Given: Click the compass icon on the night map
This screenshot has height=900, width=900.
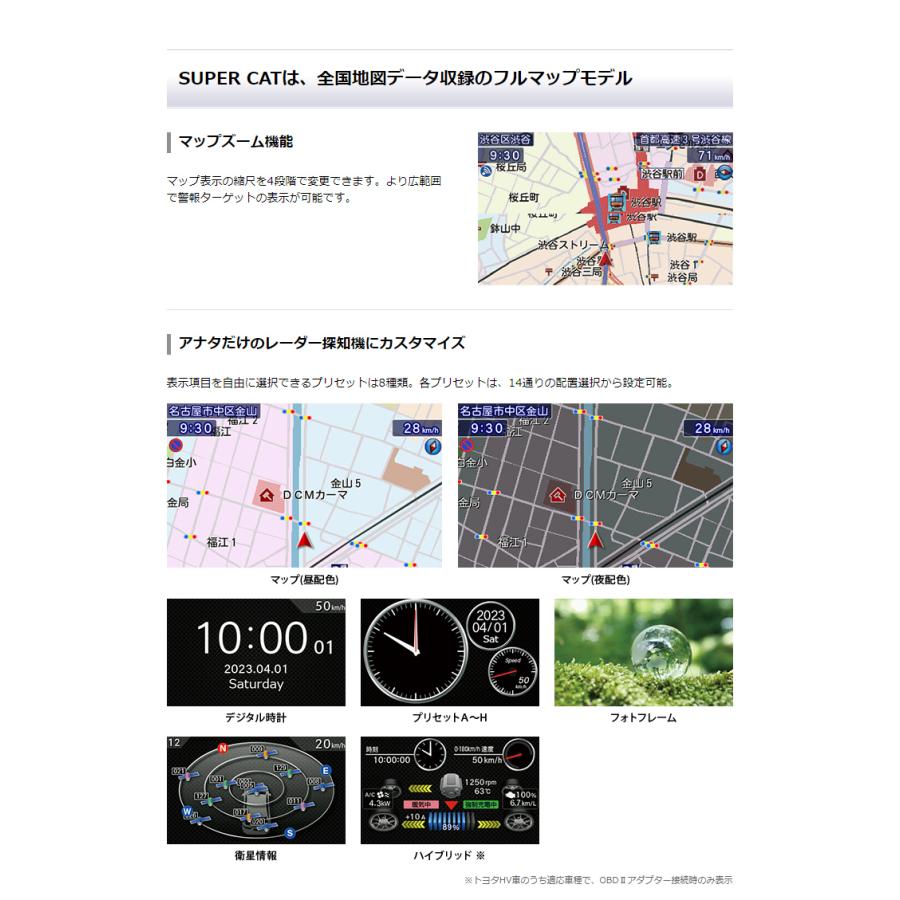Looking at the screenshot, I should coord(722,447).
